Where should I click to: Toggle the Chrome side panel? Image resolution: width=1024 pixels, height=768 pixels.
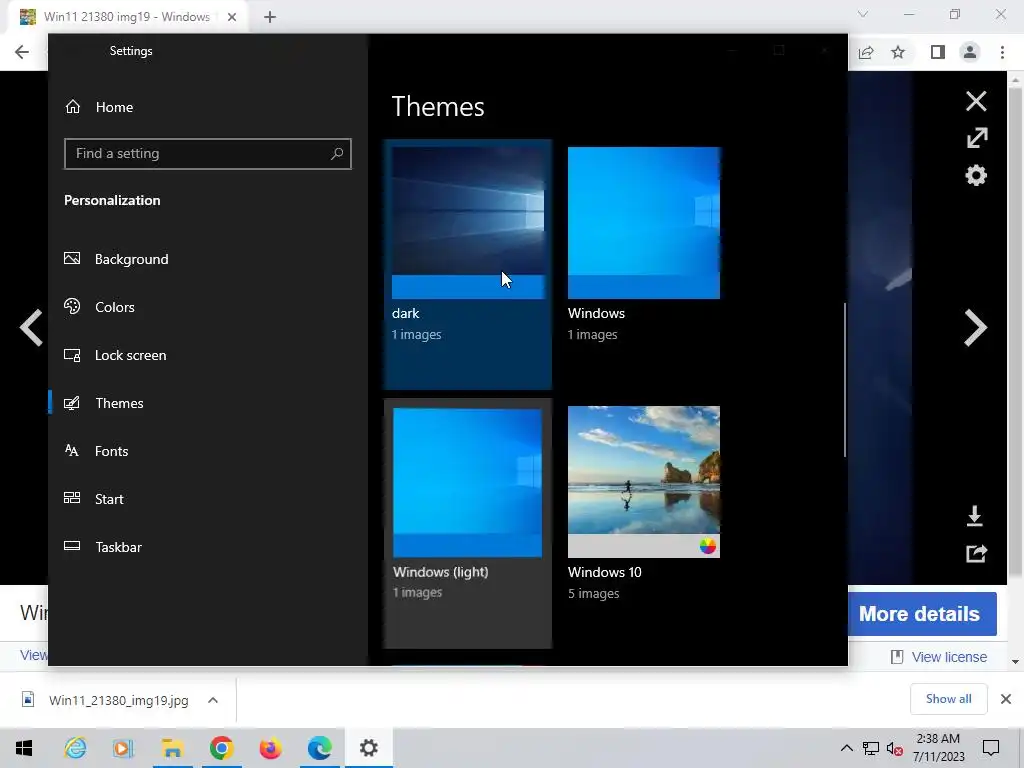[938, 52]
